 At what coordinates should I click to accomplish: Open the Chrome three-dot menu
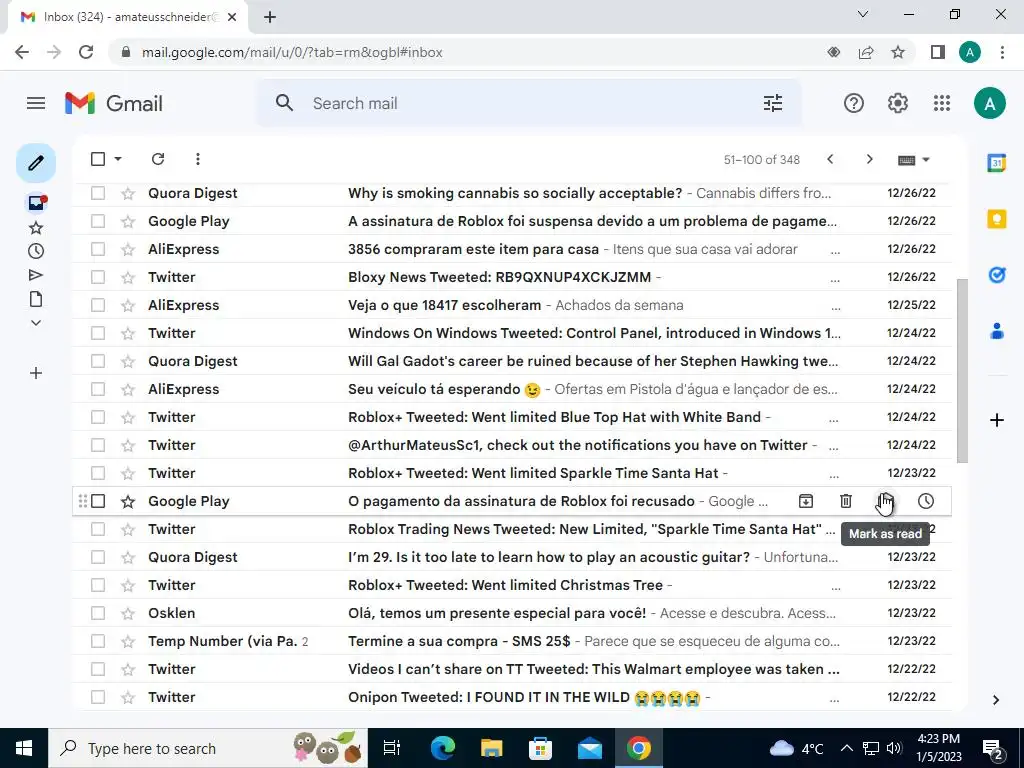(1002, 52)
